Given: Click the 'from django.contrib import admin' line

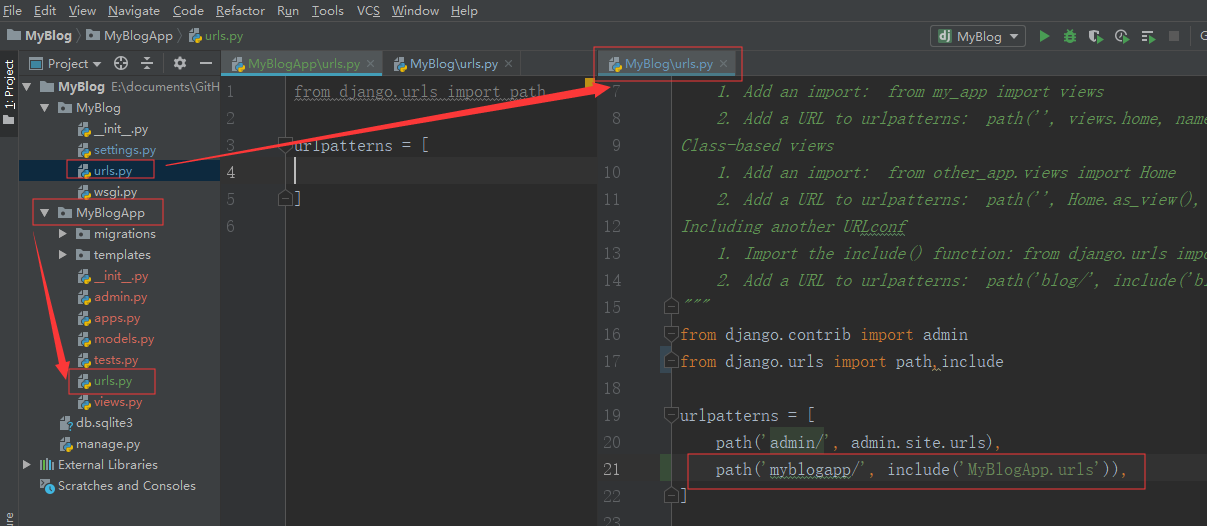Looking at the screenshot, I should (x=824, y=334).
